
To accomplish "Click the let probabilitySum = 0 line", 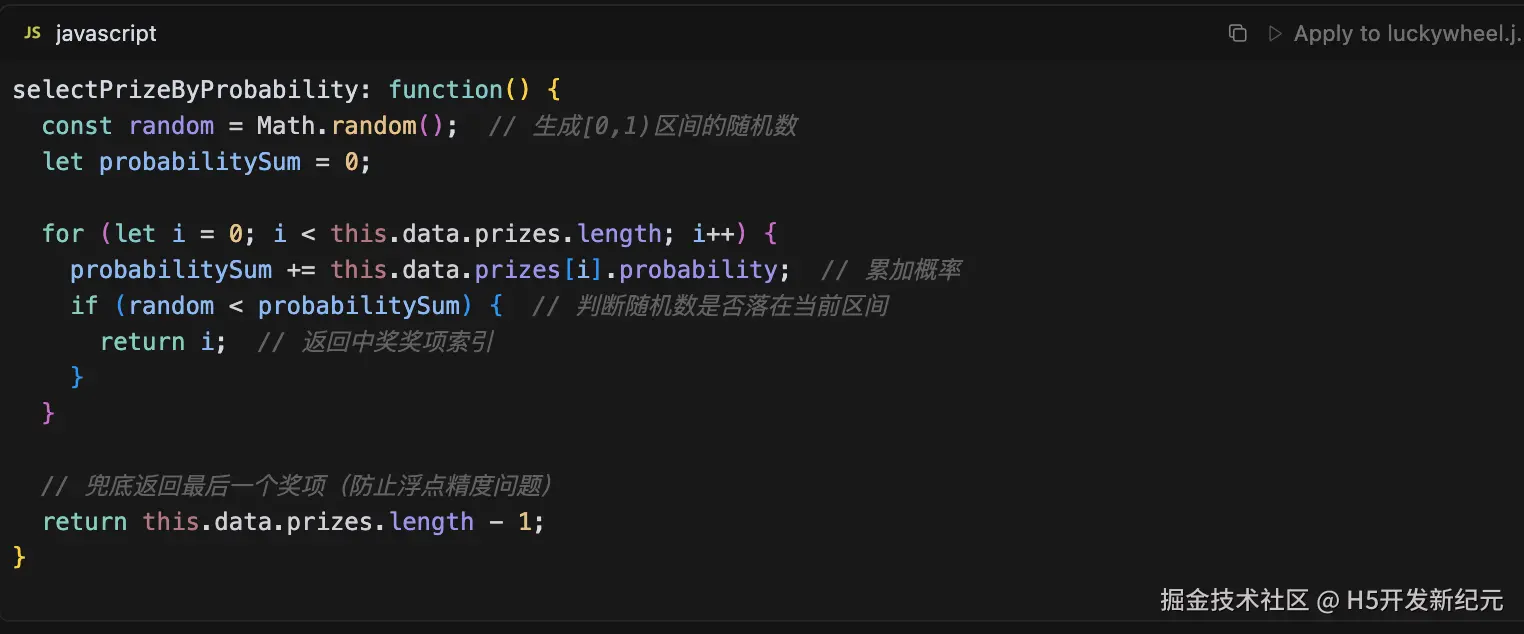I will click(206, 162).
